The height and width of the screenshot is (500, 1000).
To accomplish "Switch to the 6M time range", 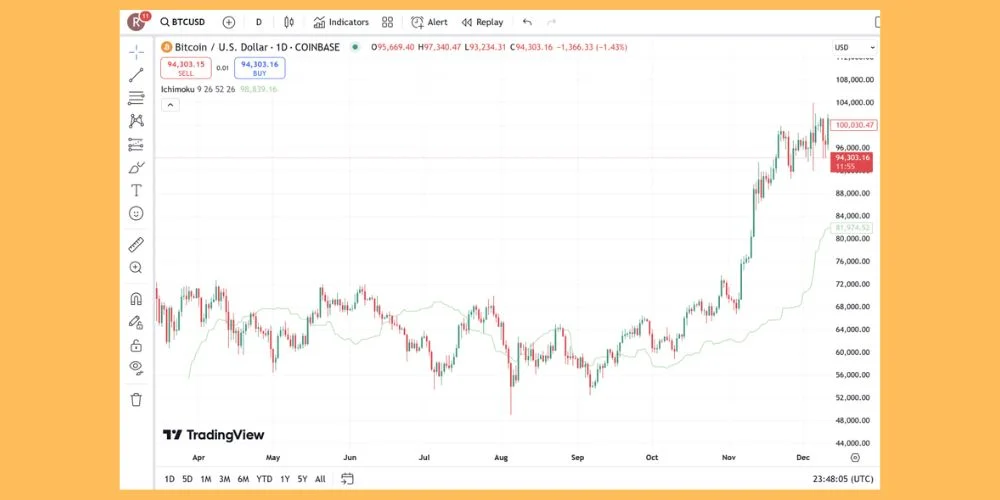I will coord(243,479).
